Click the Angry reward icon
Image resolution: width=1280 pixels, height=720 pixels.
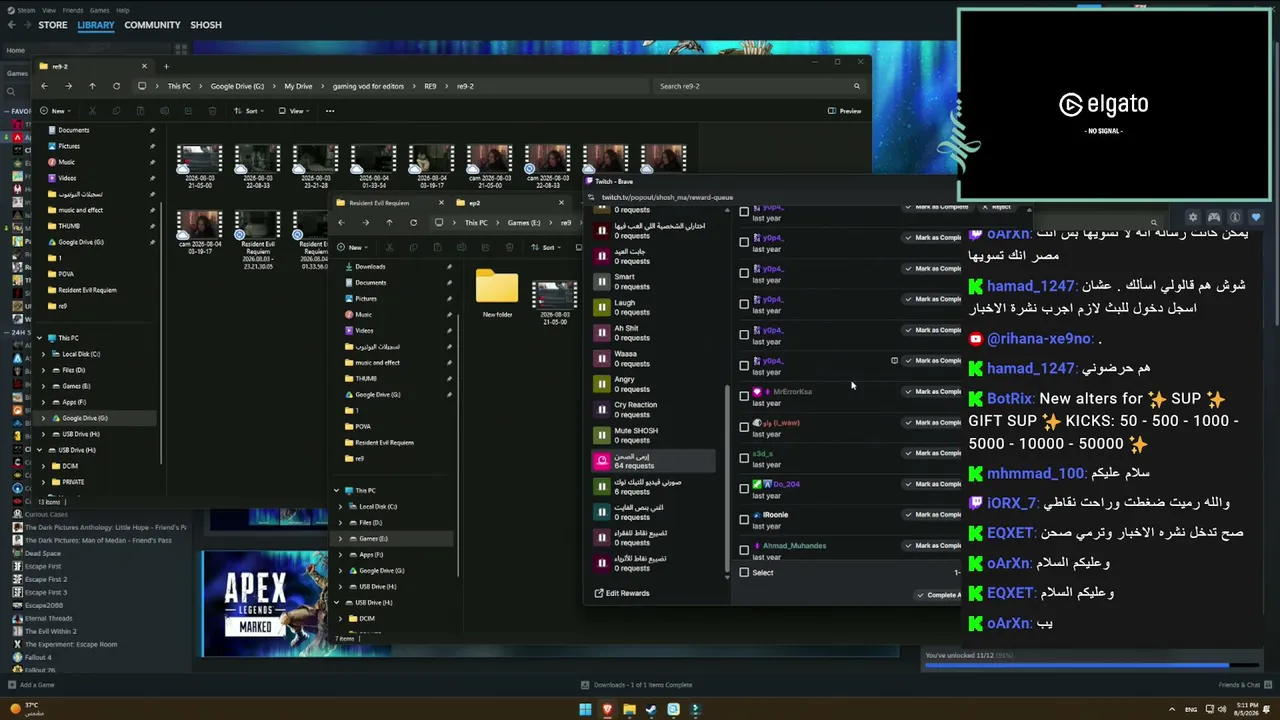[601, 384]
